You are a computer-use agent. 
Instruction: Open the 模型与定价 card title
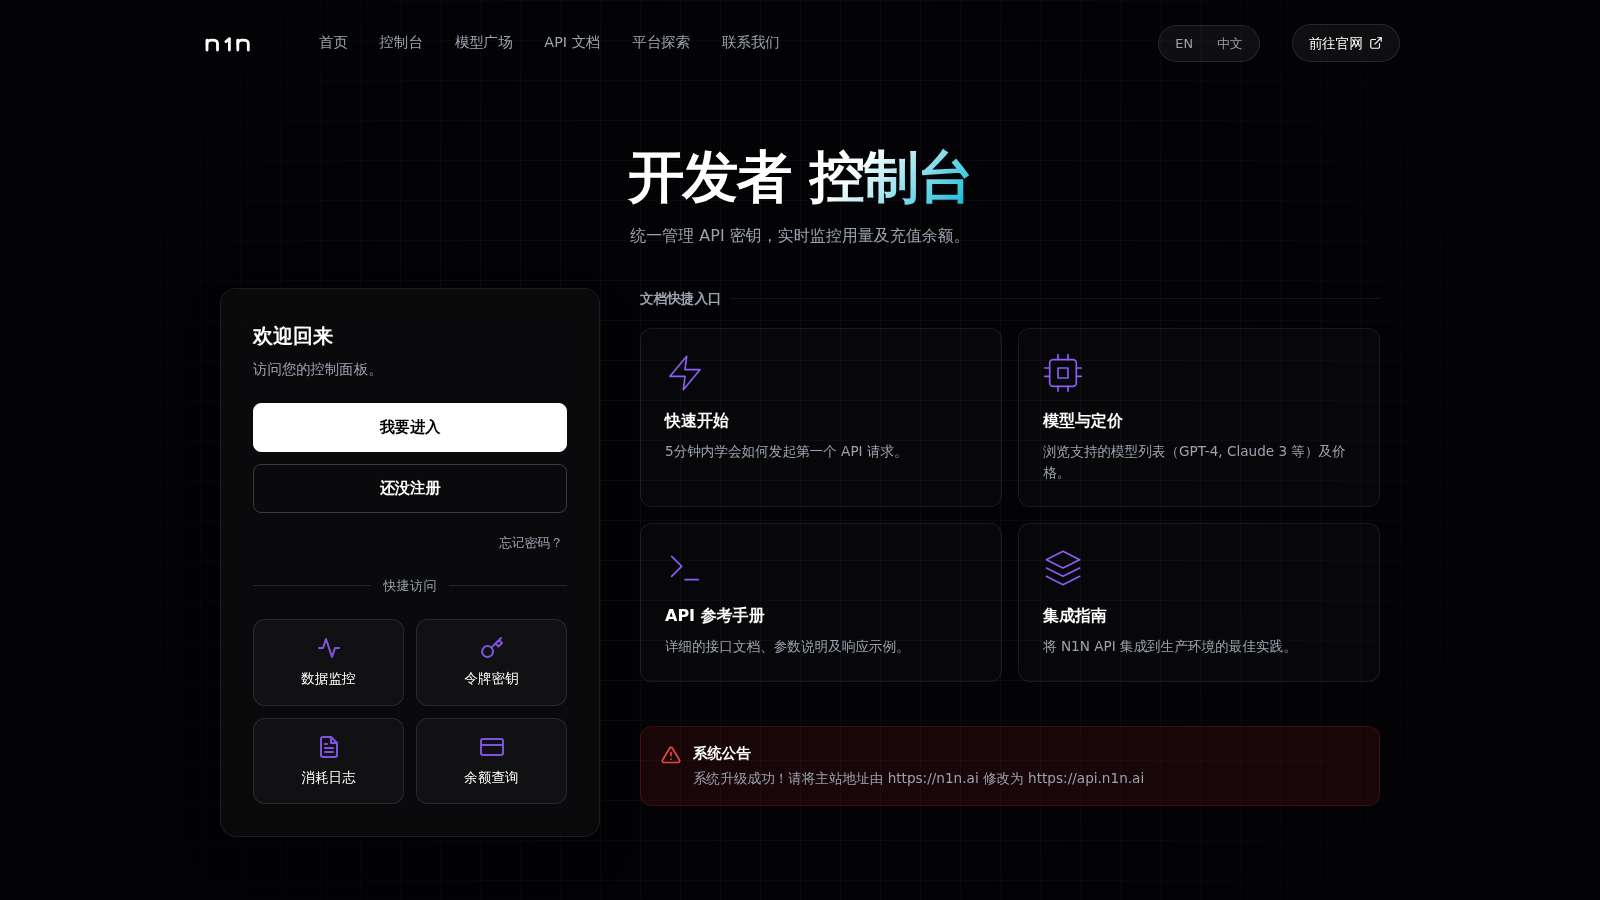point(1083,421)
